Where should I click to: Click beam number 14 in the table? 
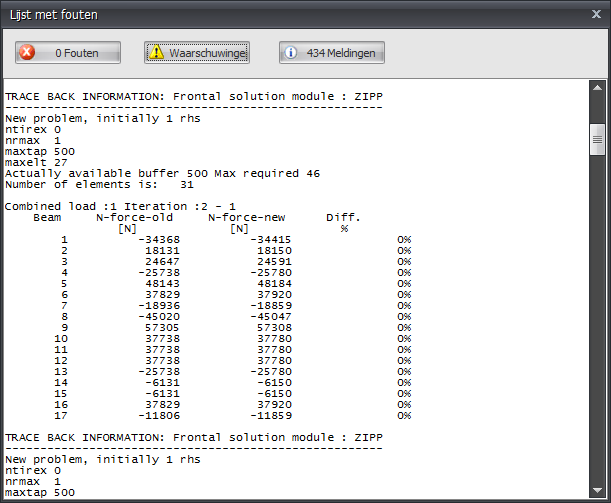61,383
